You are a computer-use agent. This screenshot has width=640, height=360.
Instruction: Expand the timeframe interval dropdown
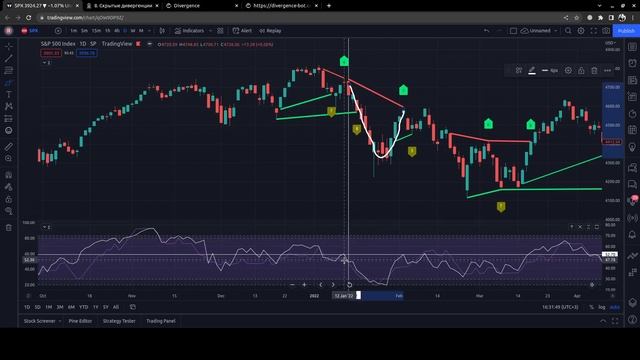(x=149, y=31)
